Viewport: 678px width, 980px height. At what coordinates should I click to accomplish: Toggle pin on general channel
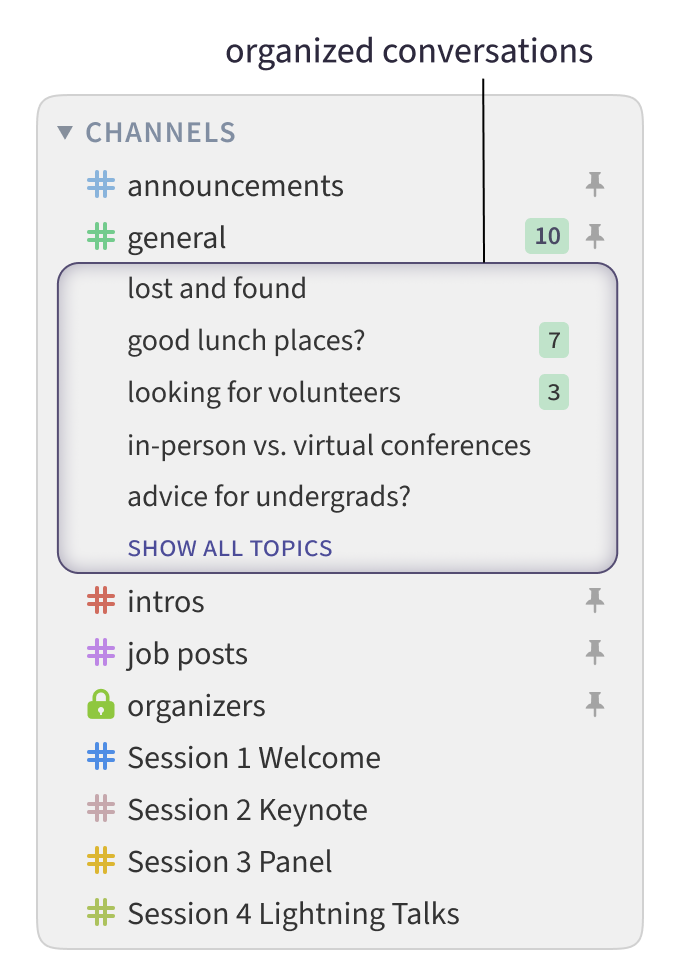(x=595, y=236)
